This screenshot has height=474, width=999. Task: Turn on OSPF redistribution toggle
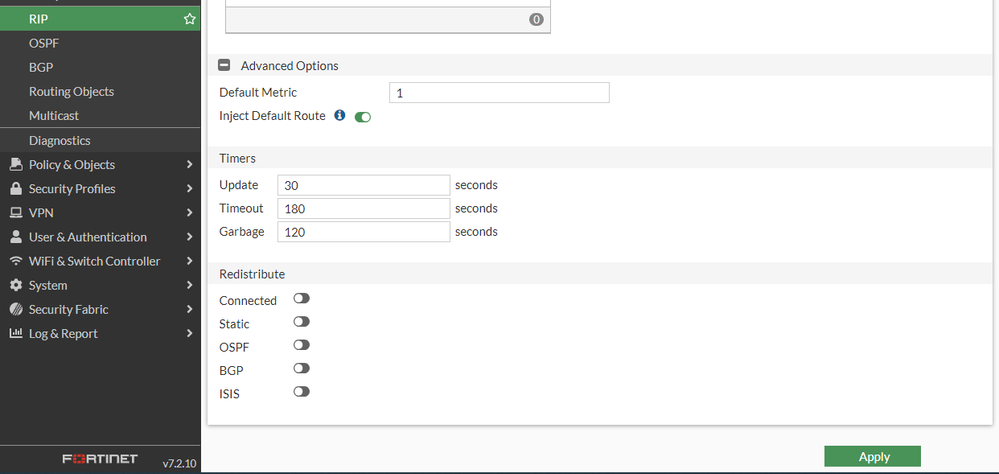pyautogui.click(x=301, y=345)
